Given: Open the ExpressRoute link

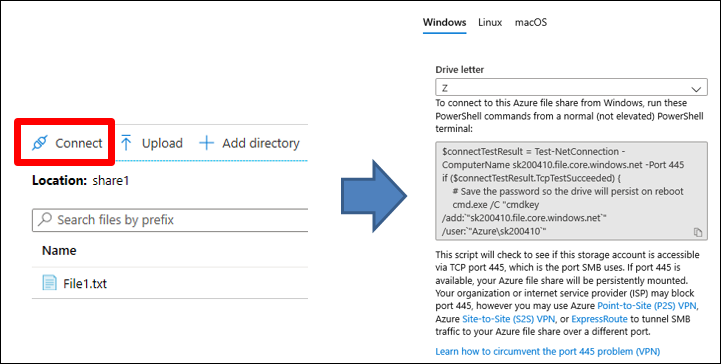Looking at the screenshot, I should 599,318.
